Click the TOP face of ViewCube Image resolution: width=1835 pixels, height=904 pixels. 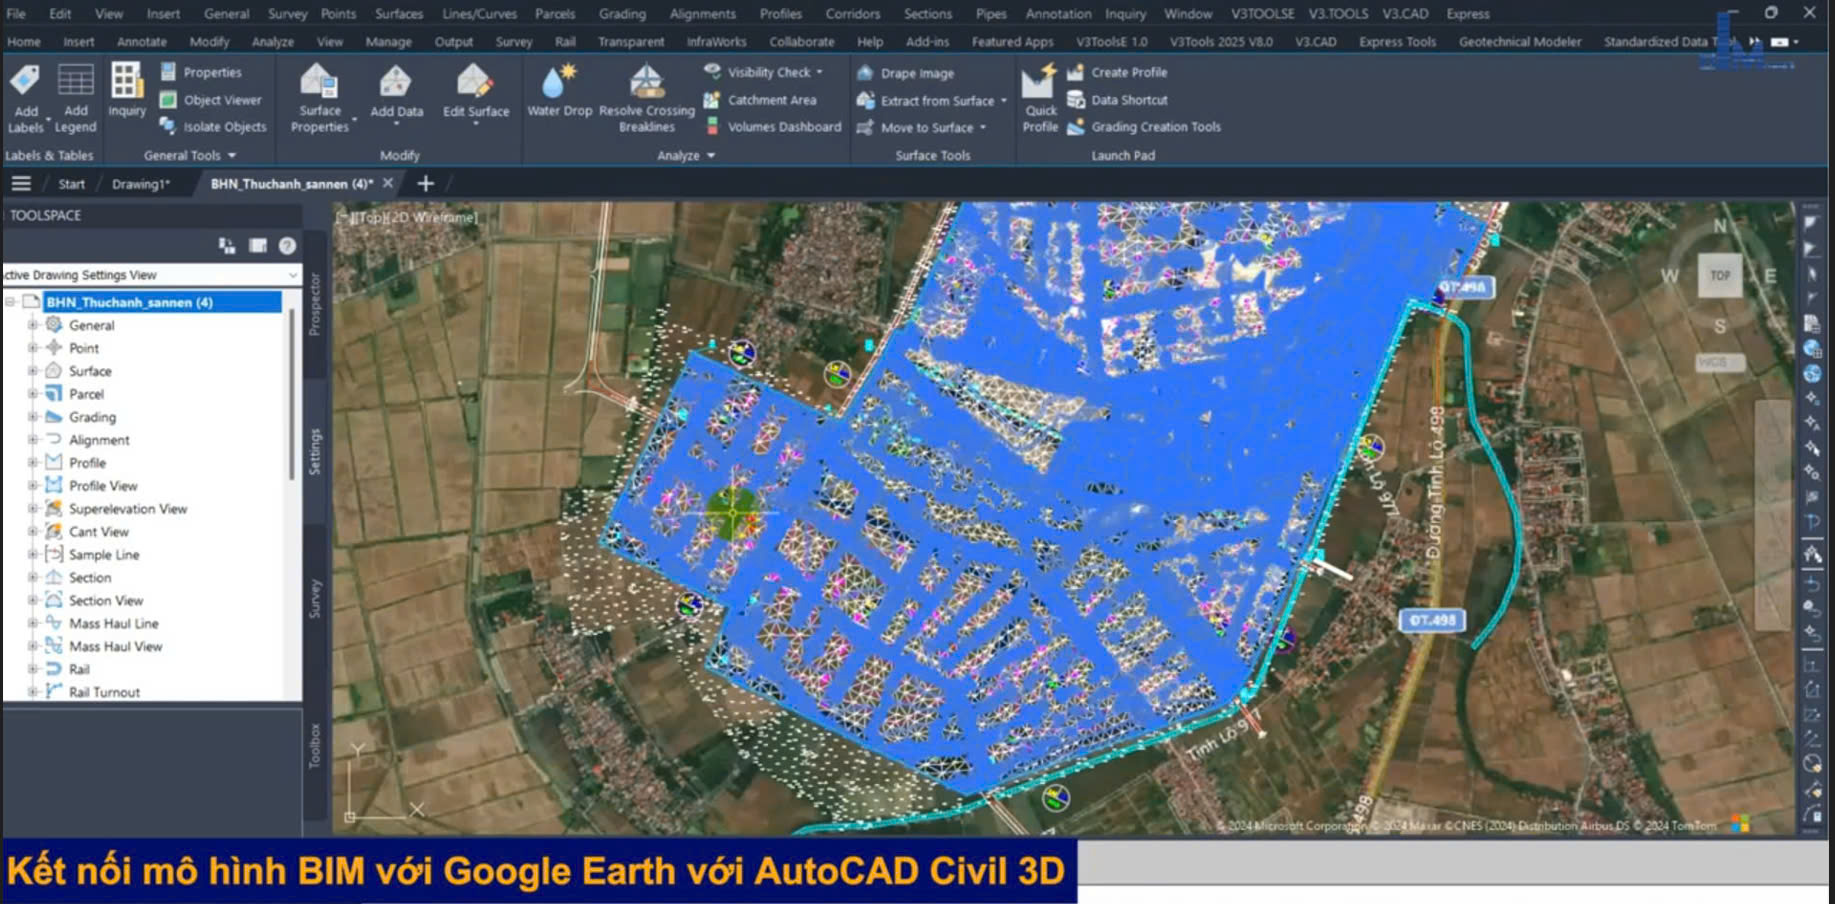click(1720, 276)
